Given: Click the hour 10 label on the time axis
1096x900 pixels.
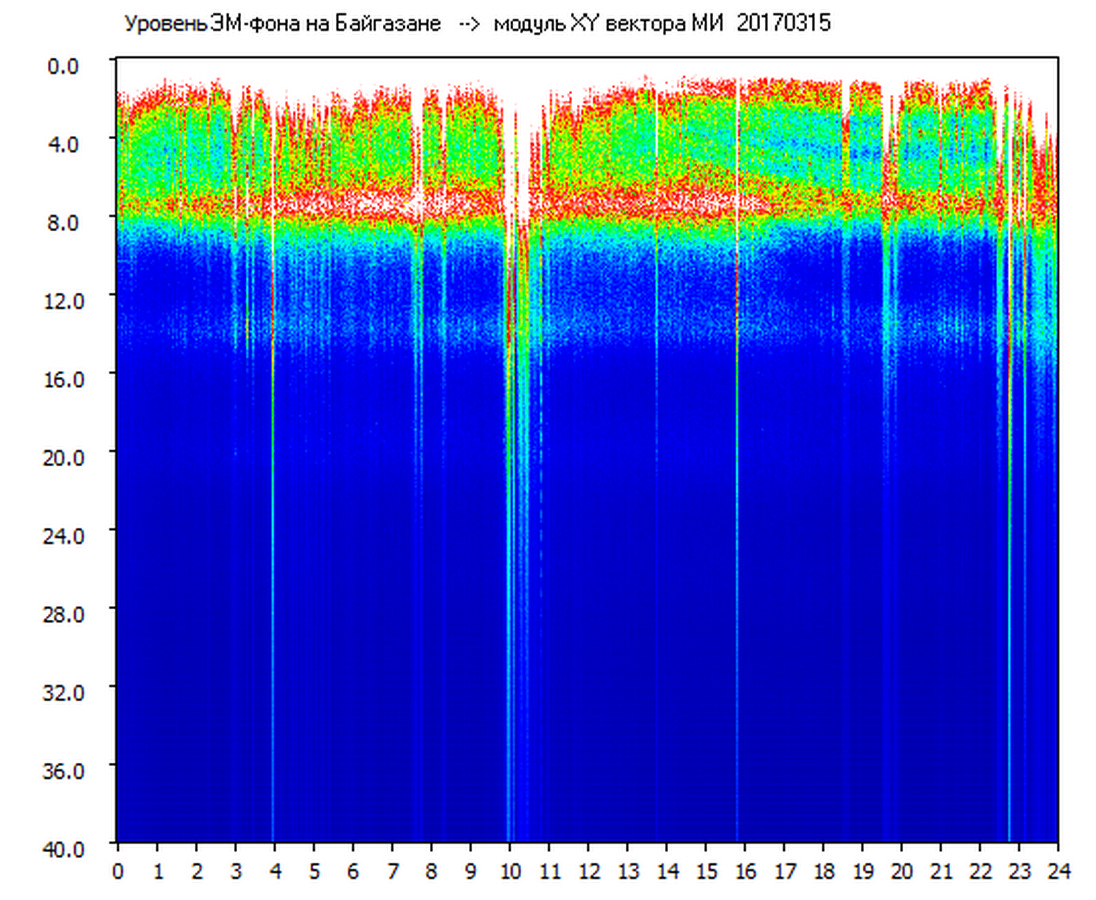Looking at the screenshot, I should coord(510,871).
